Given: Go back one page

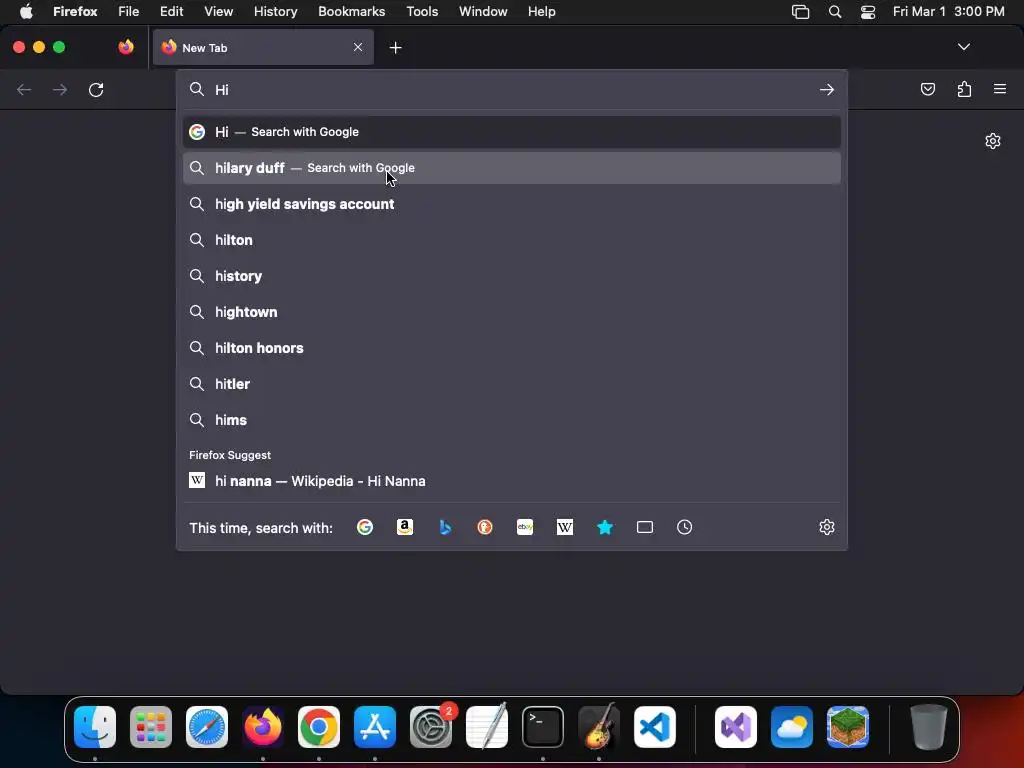Looking at the screenshot, I should (x=24, y=89).
